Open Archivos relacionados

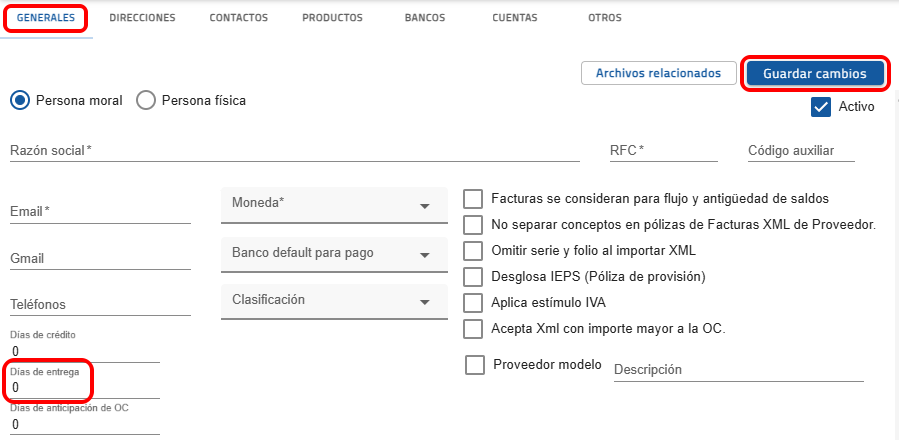[x=658, y=73]
